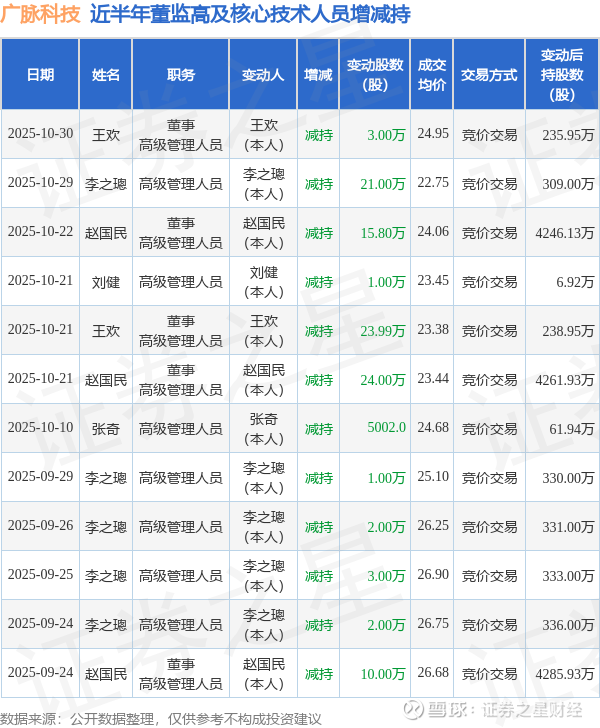Click the average price 23.38
Image resolution: width=600 pixels, height=728 pixels.
433,330
